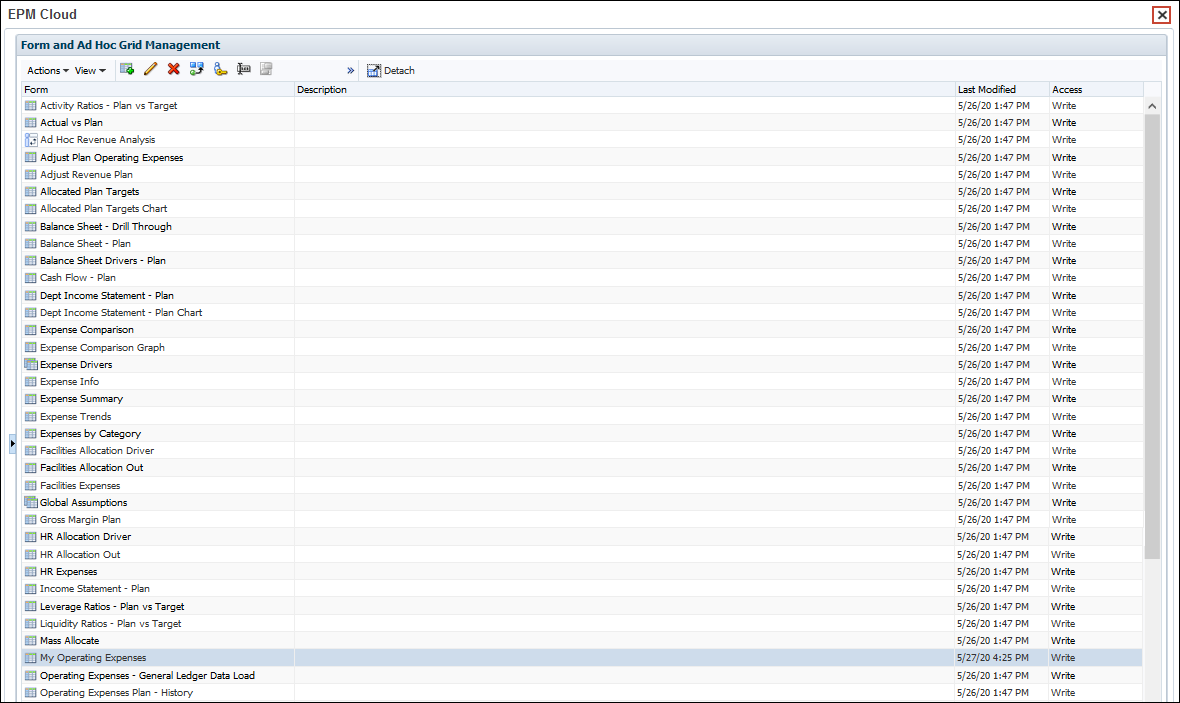Viewport: 1180px width, 703px height.
Task: Click the Access column header
Action: coord(1096,90)
